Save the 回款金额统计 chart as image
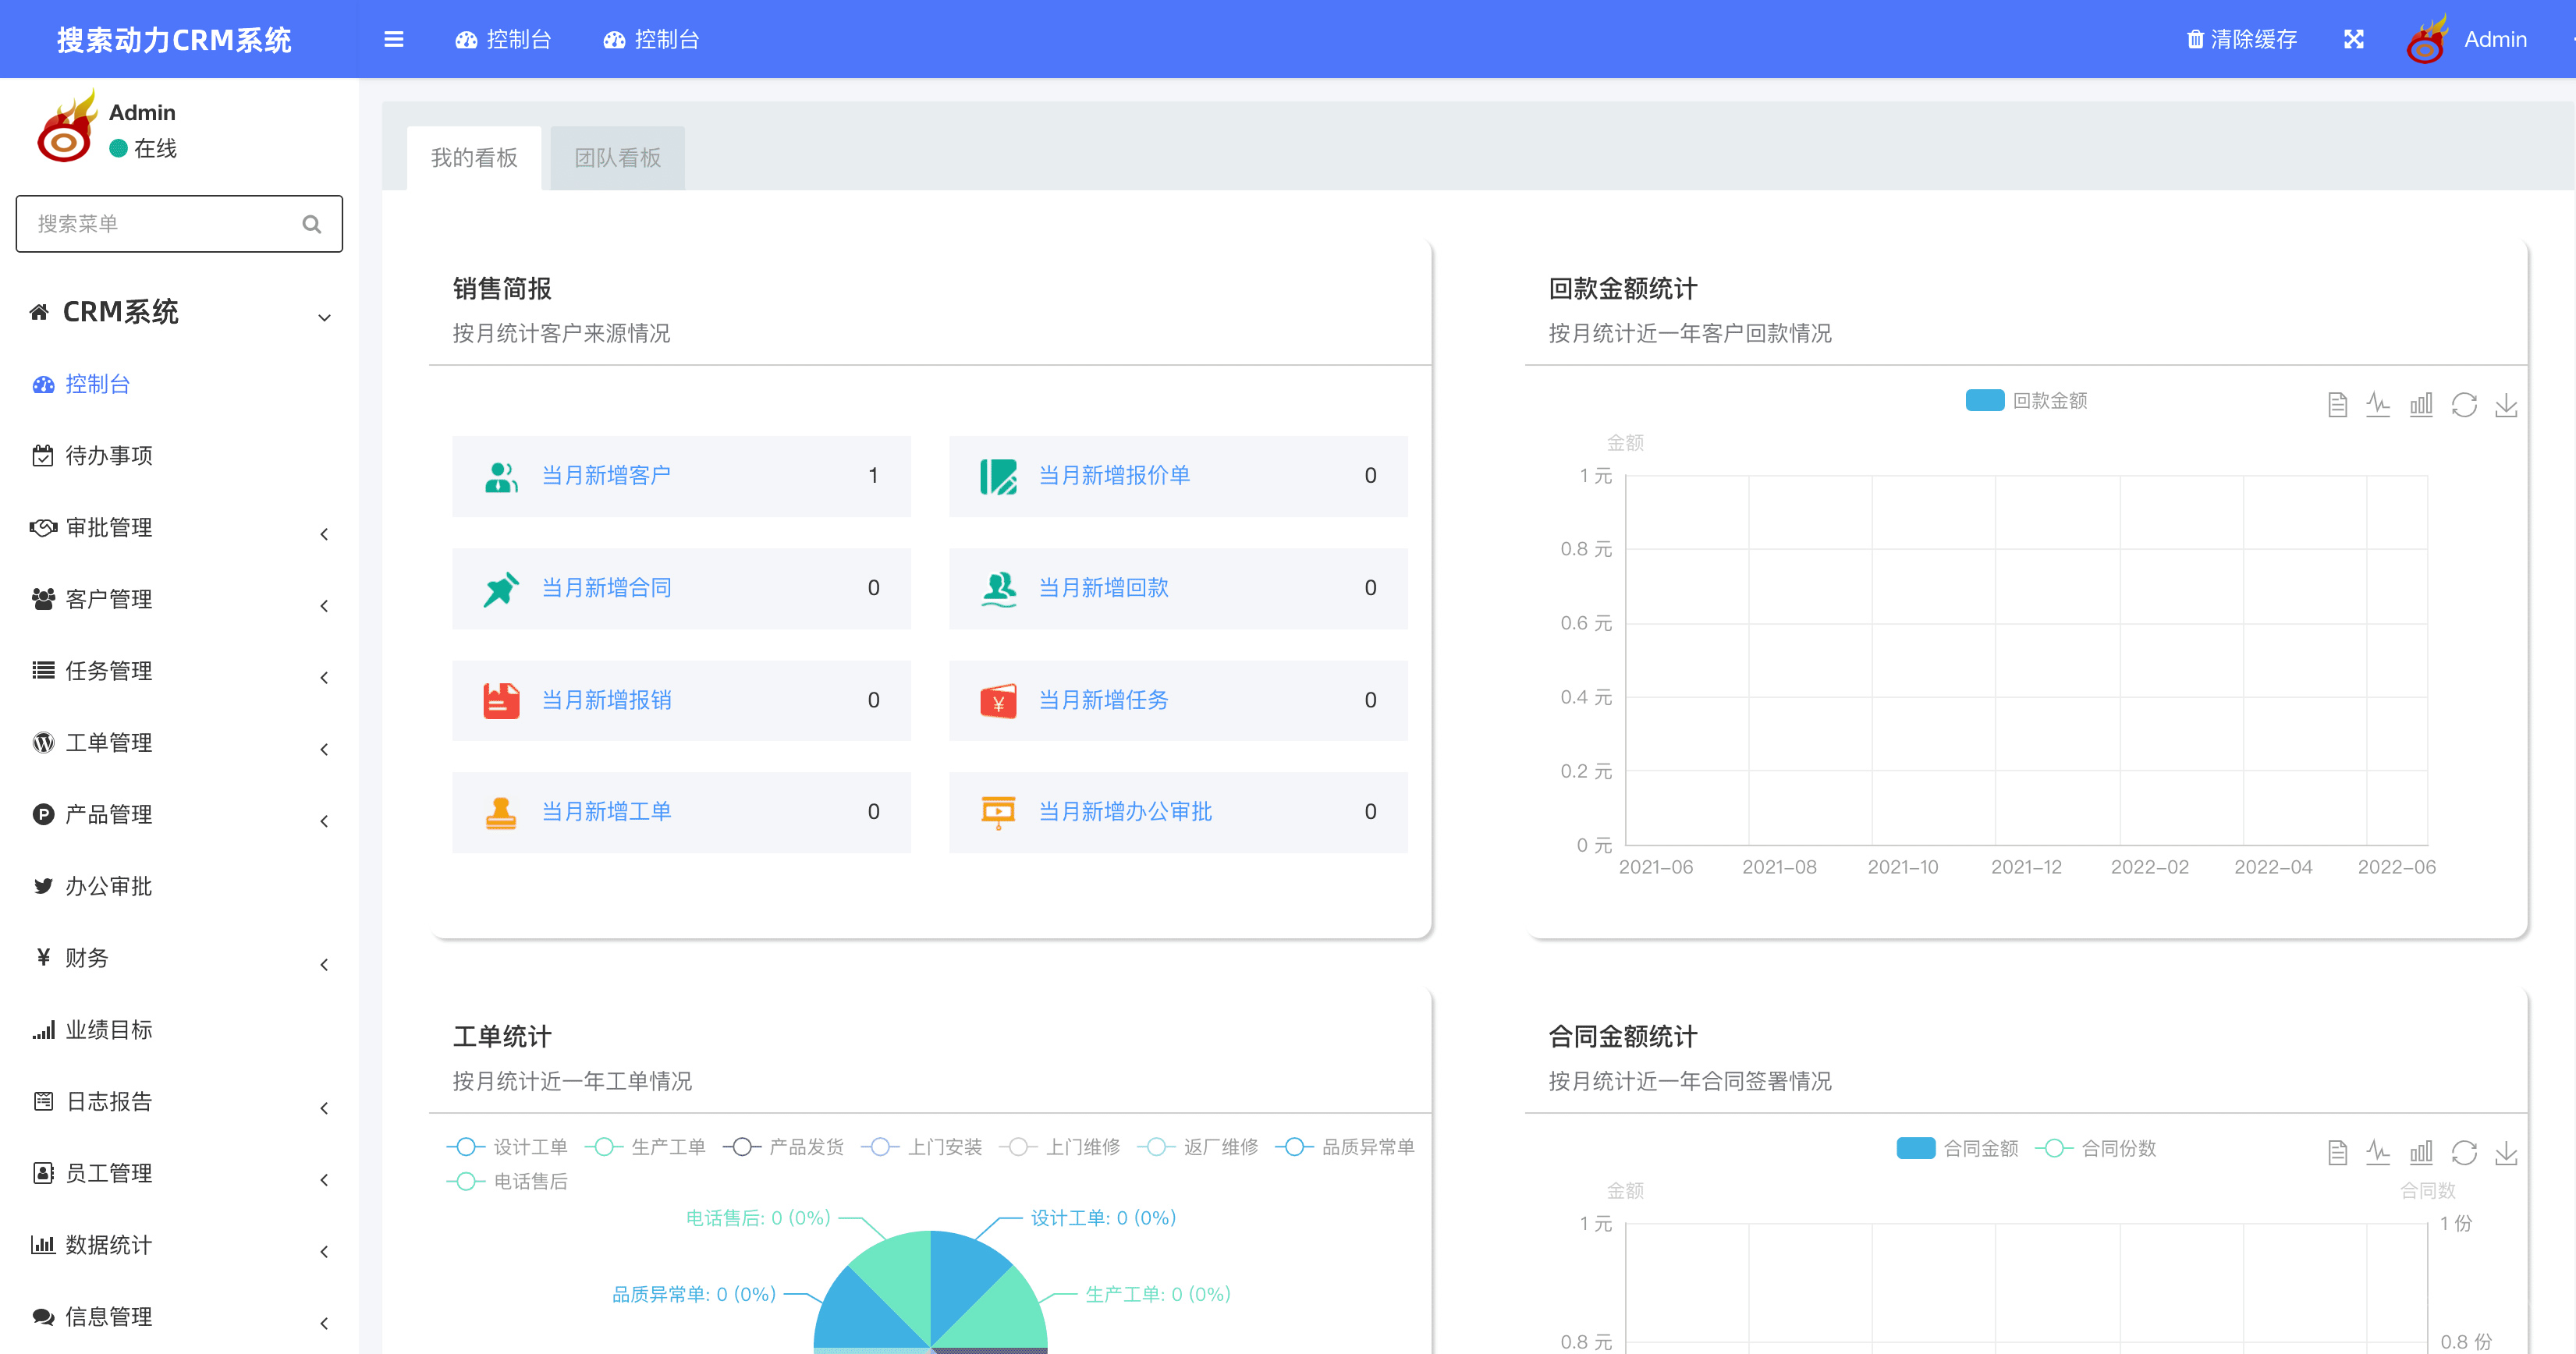The height and width of the screenshot is (1354, 2576). (2506, 404)
